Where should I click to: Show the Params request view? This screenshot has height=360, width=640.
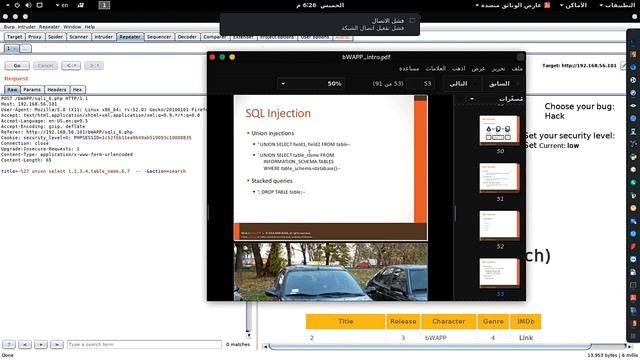click(32, 89)
